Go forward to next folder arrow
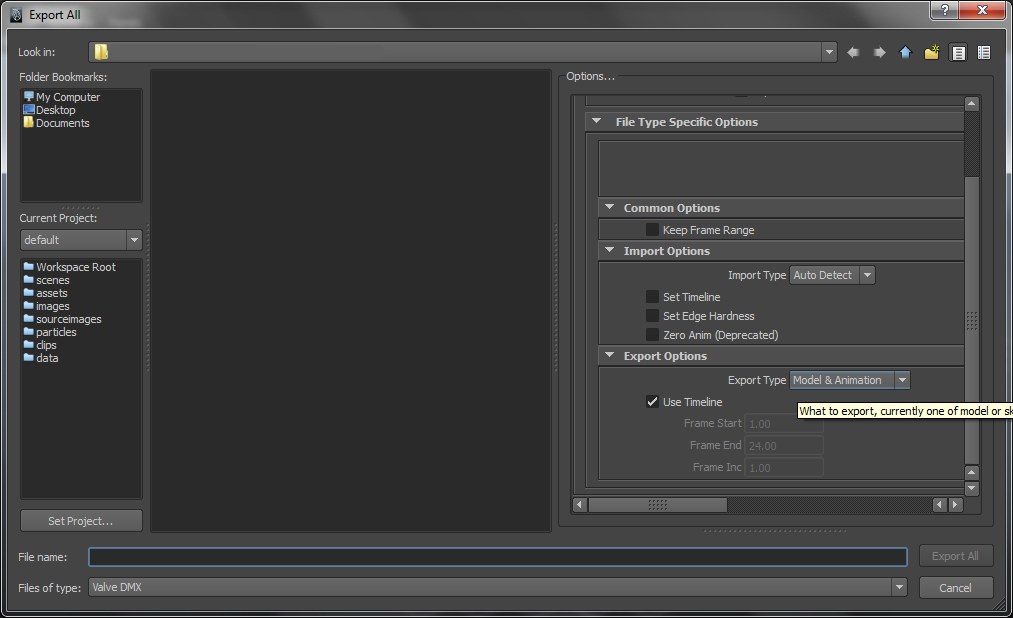Screen dimensions: 1013x618 (x=879, y=52)
